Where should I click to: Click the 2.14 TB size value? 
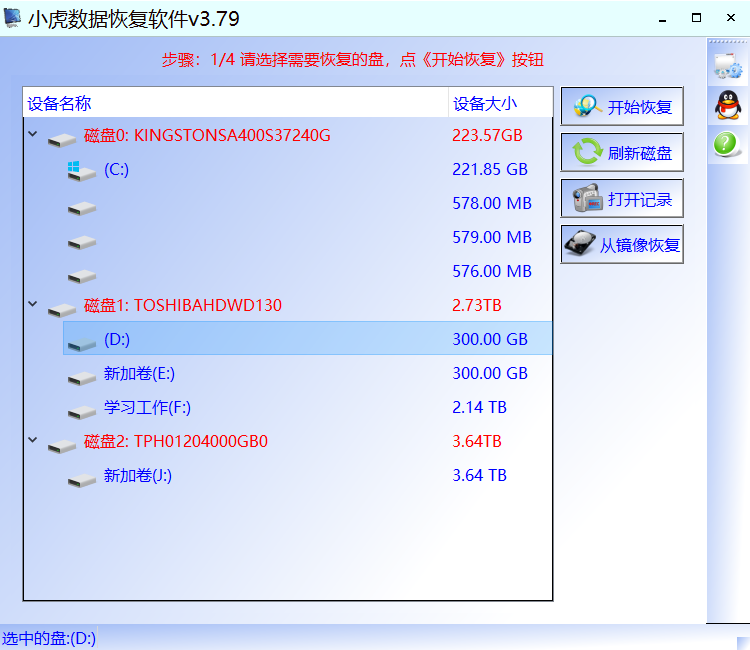coord(479,407)
